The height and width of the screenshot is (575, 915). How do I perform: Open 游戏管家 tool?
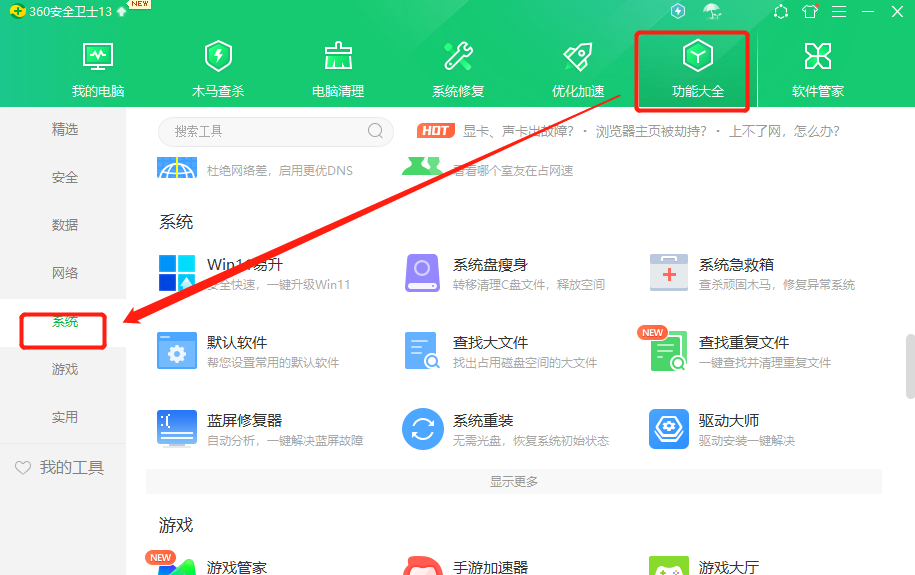click(x=236, y=567)
